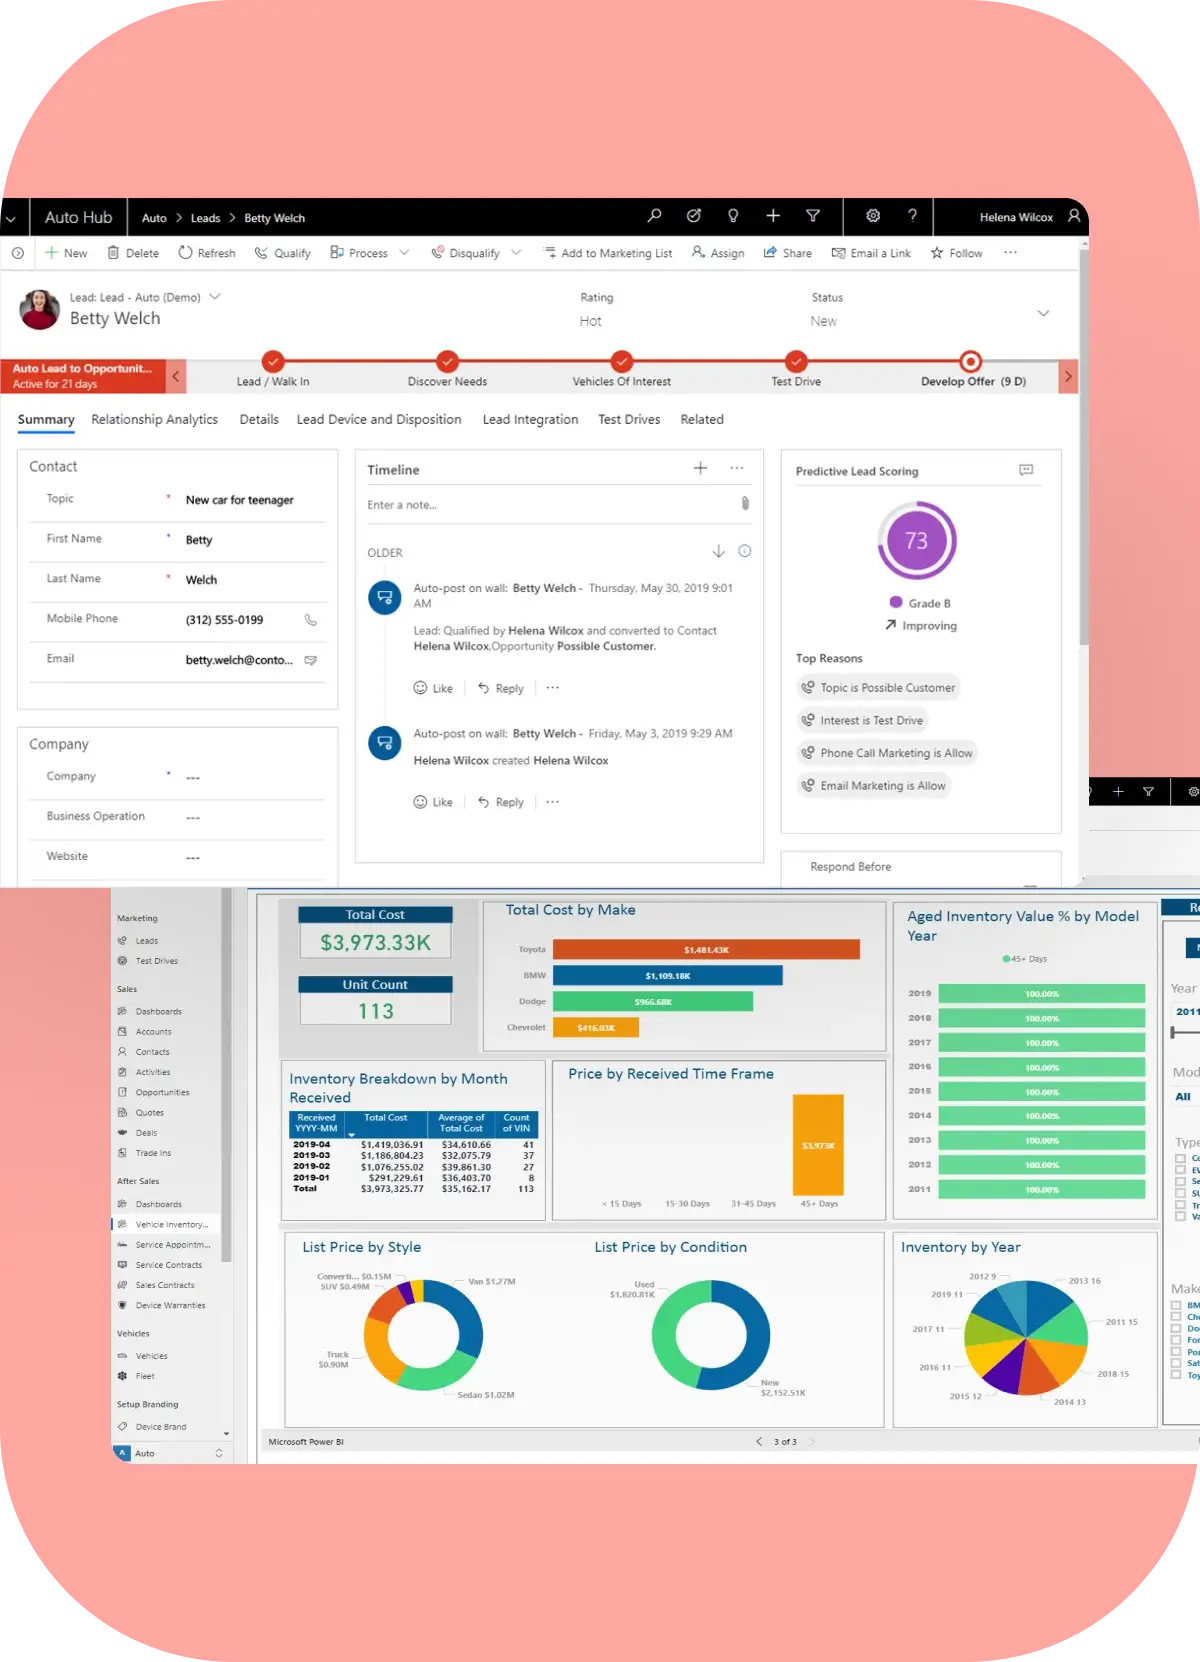Open the Lead Integration tab
Viewport: 1200px width, 1662px height.
pyautogui.click(x=530, y=420)
